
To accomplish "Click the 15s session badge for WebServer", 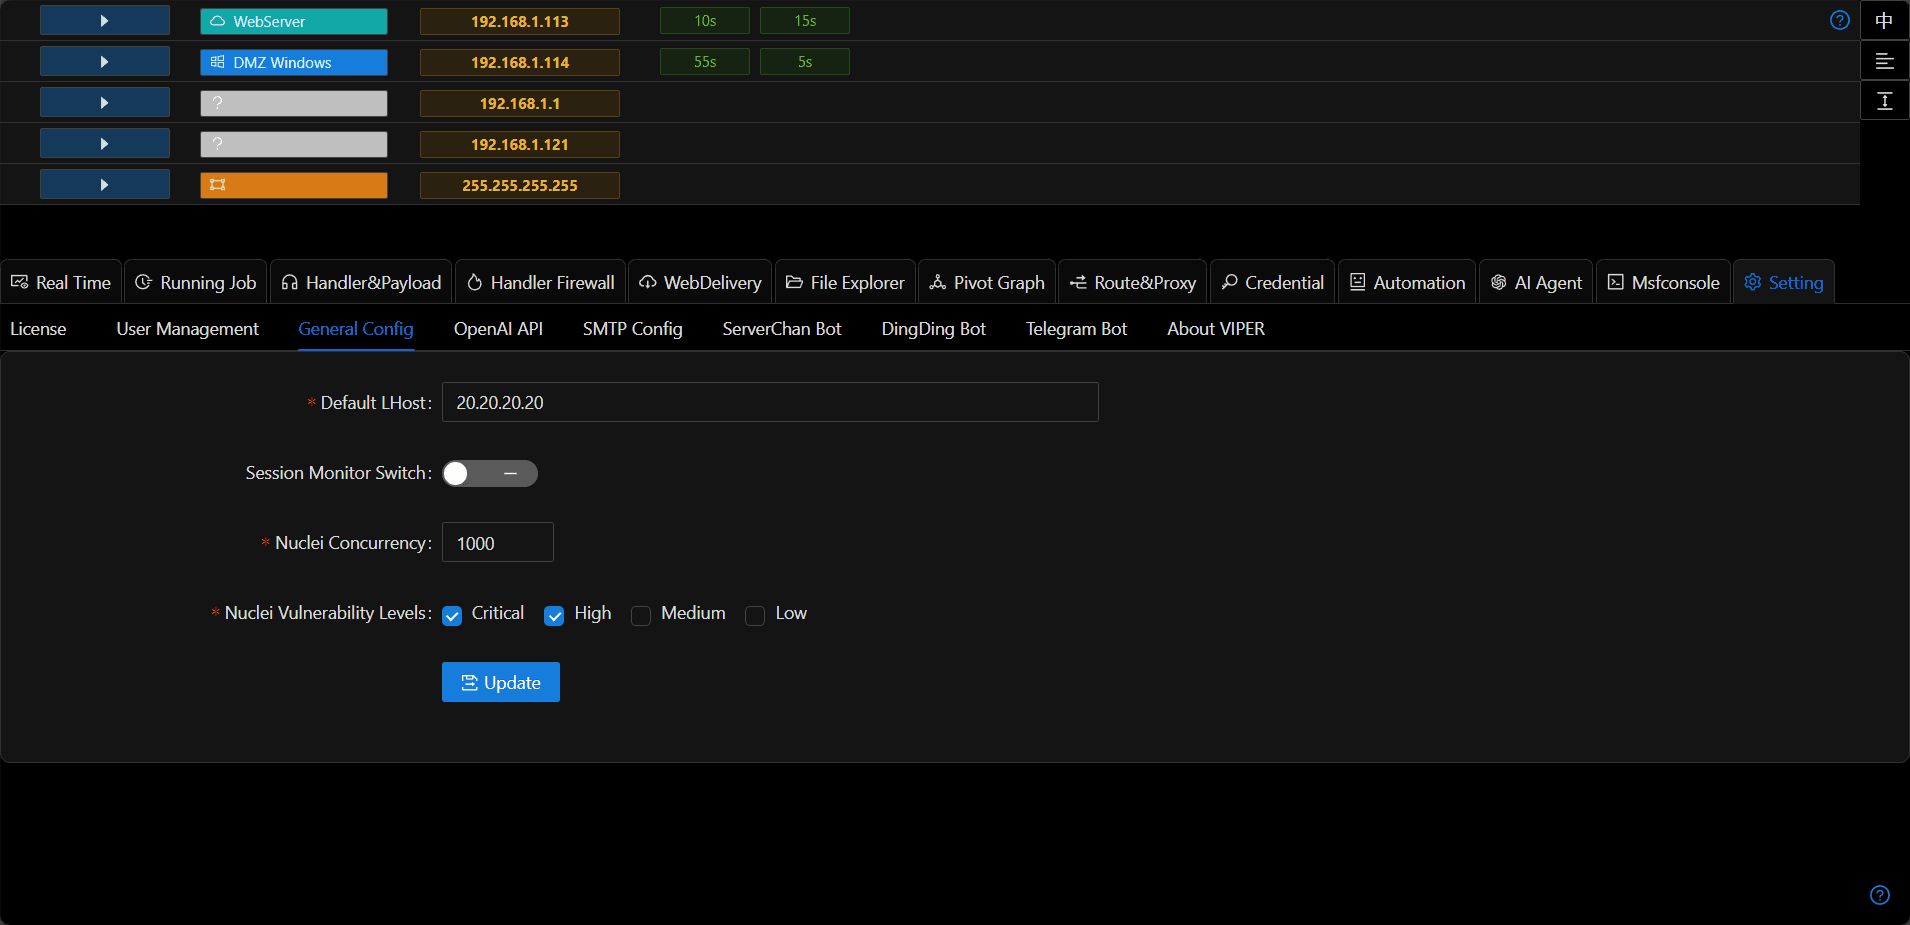I will (x=805, y=21).
